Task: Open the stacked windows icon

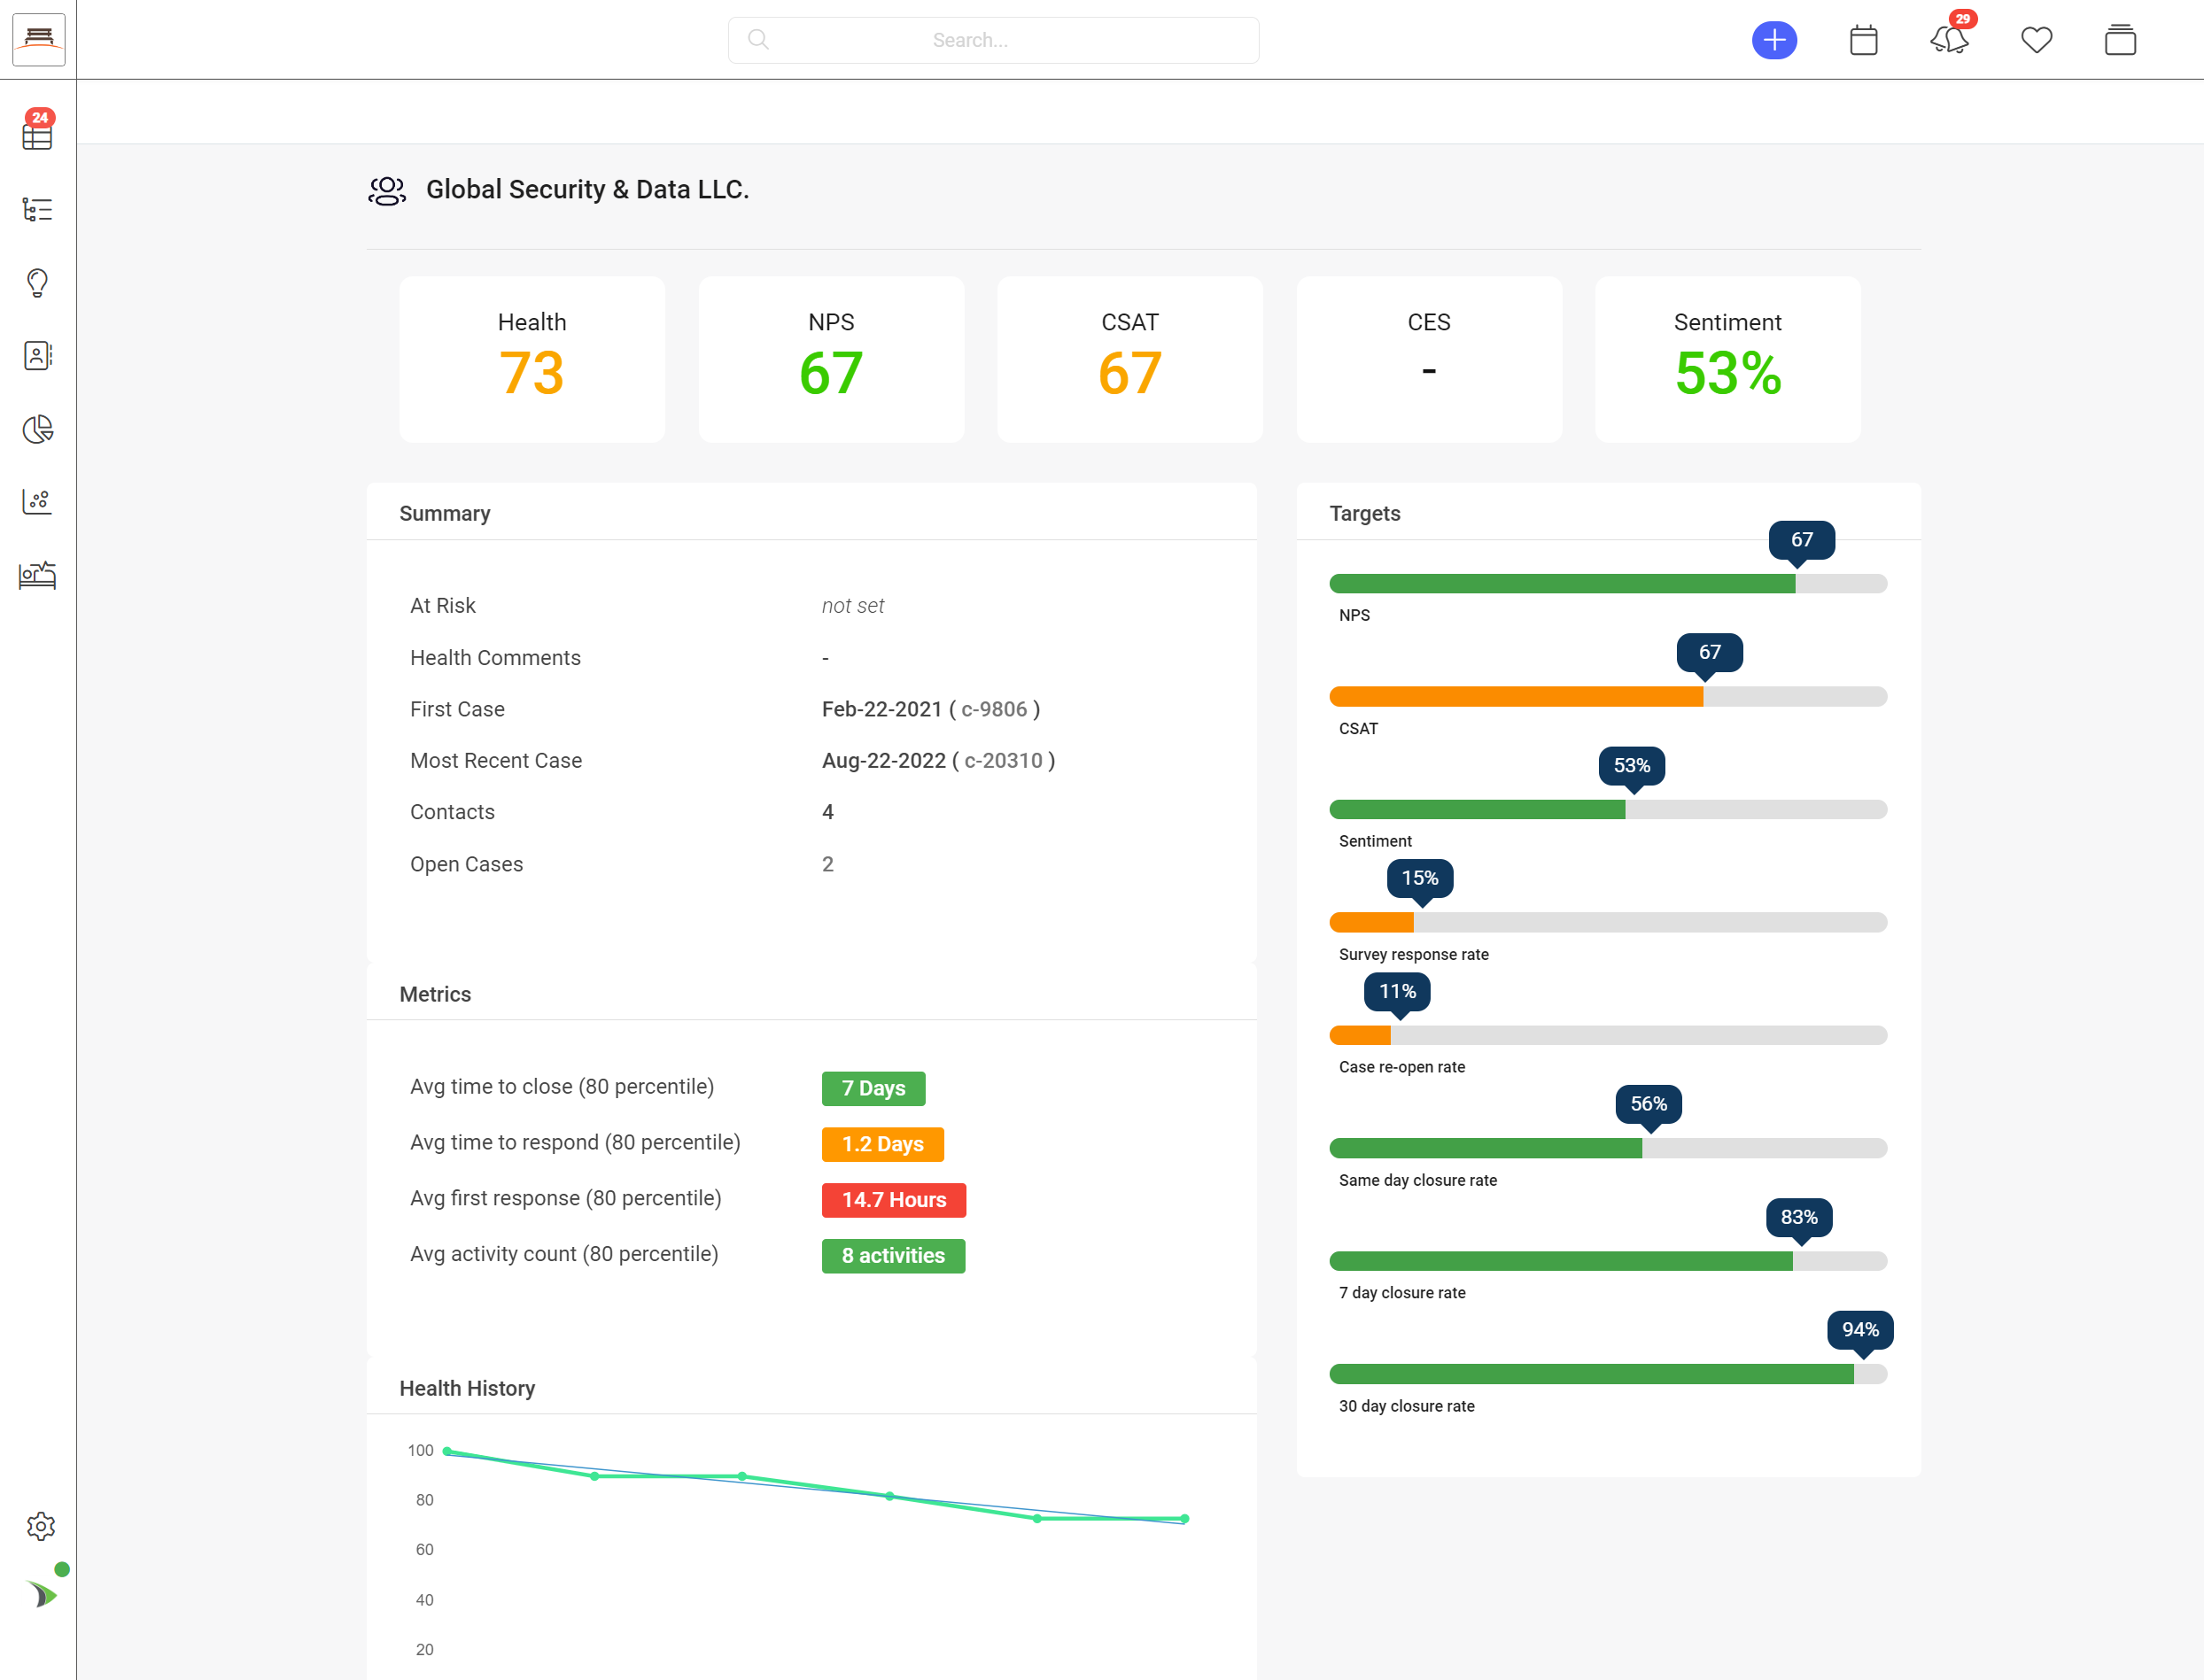Action: point(2120,40)
